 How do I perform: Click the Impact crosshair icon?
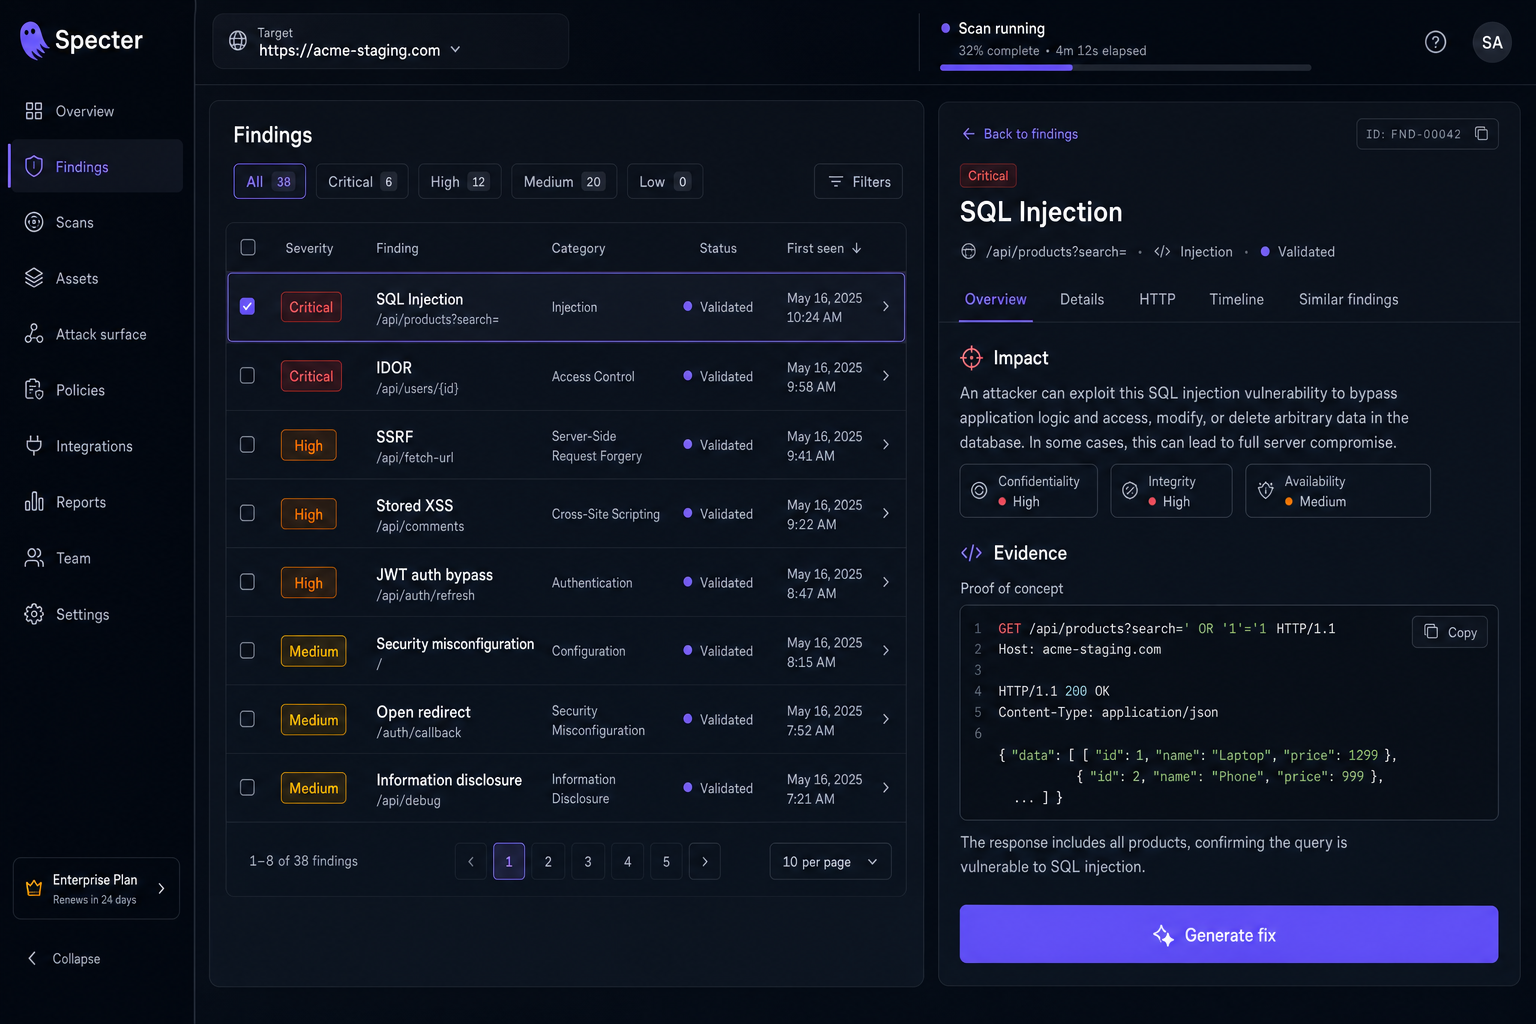pos(971,358)
